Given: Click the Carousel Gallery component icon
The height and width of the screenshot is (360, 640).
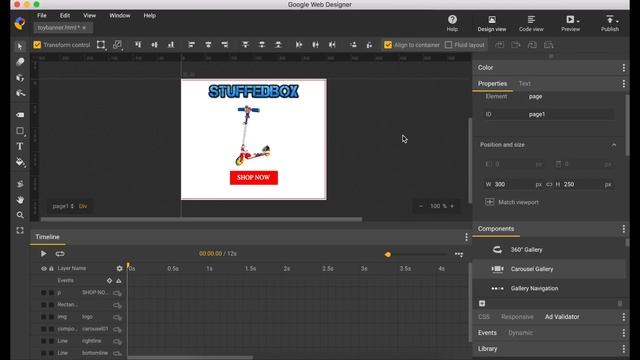Looking at the screenshot, I should 497,269.
